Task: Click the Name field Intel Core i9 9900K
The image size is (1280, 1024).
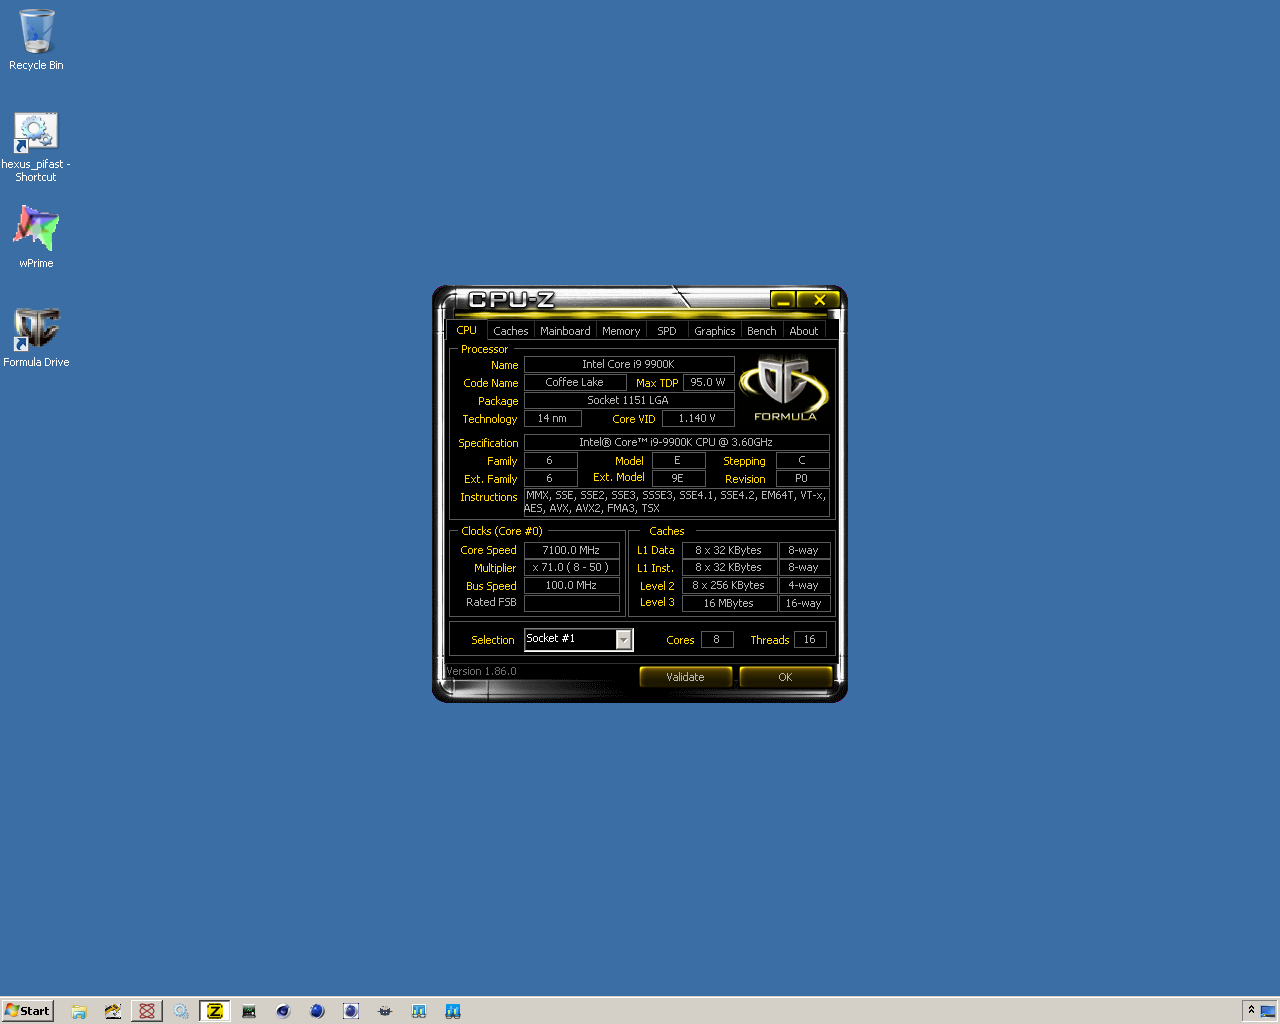Action: coord(629,364)
